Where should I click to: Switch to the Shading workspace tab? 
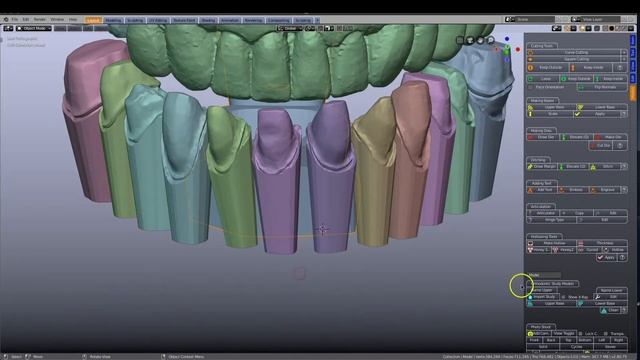coord(208,20)
